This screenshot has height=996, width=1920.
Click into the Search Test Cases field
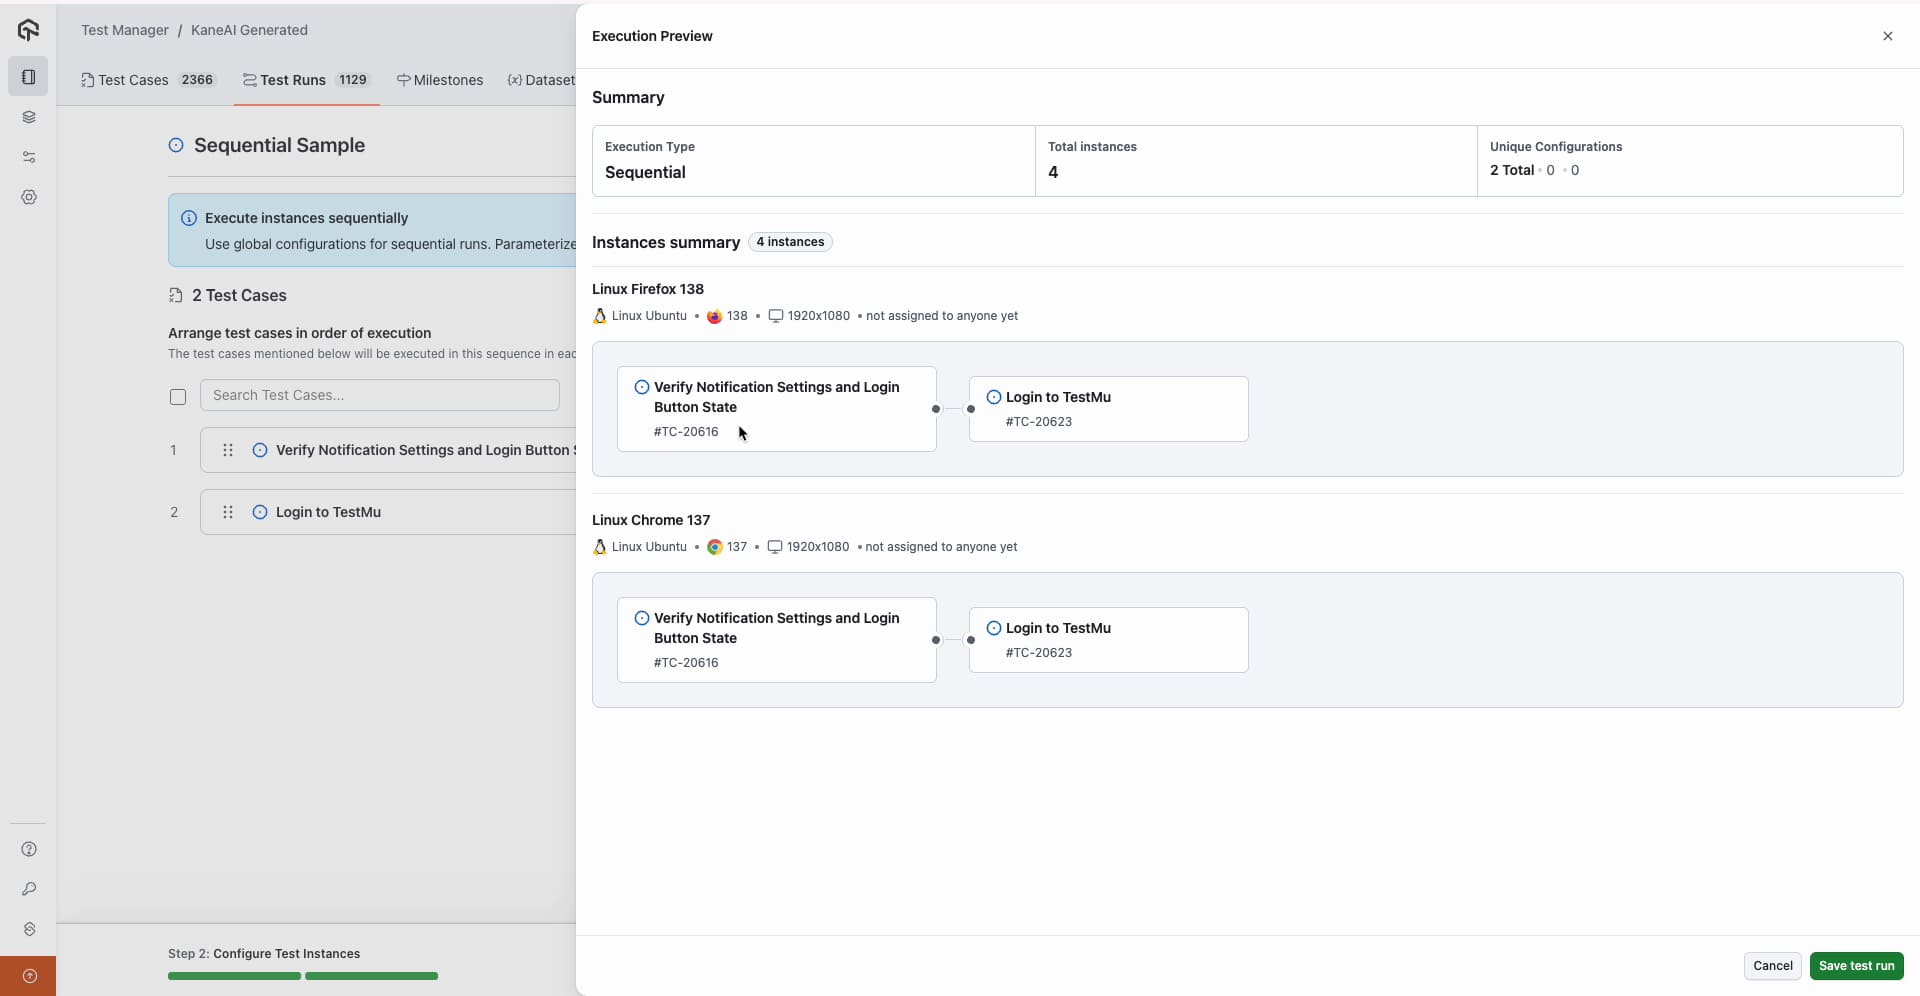380,395
